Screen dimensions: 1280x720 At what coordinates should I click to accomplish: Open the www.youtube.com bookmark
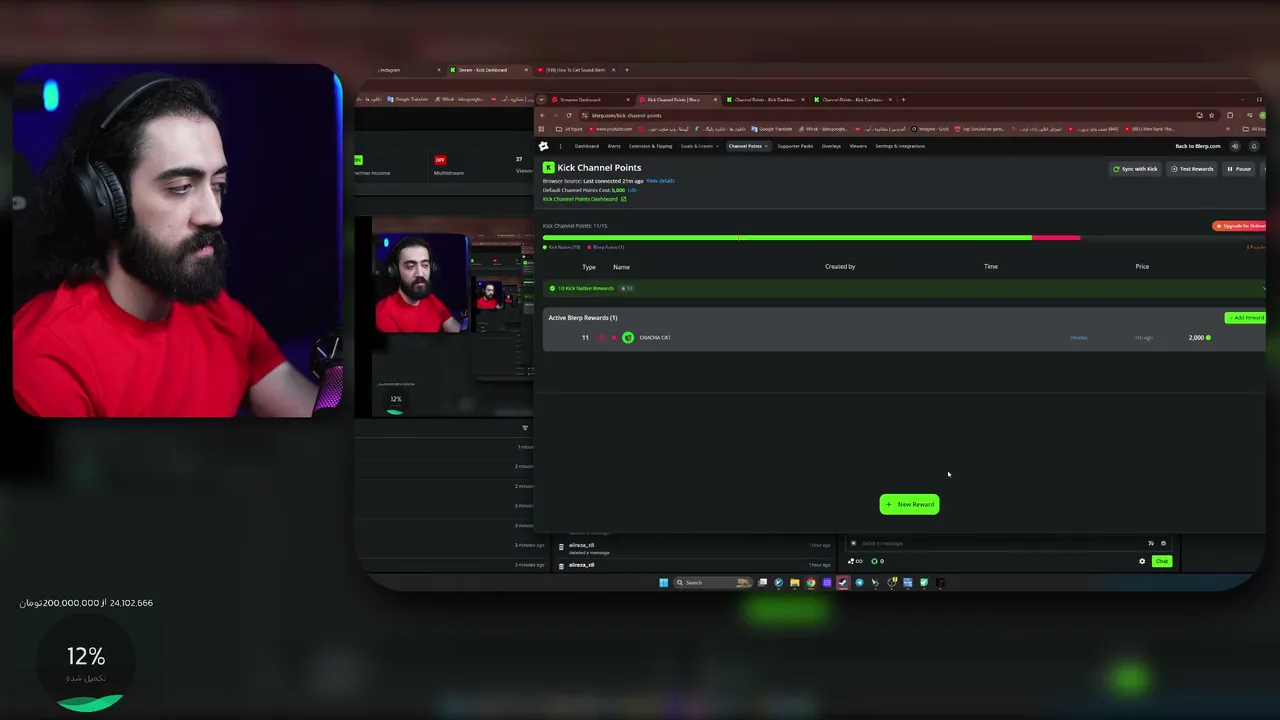coord(610,129)
